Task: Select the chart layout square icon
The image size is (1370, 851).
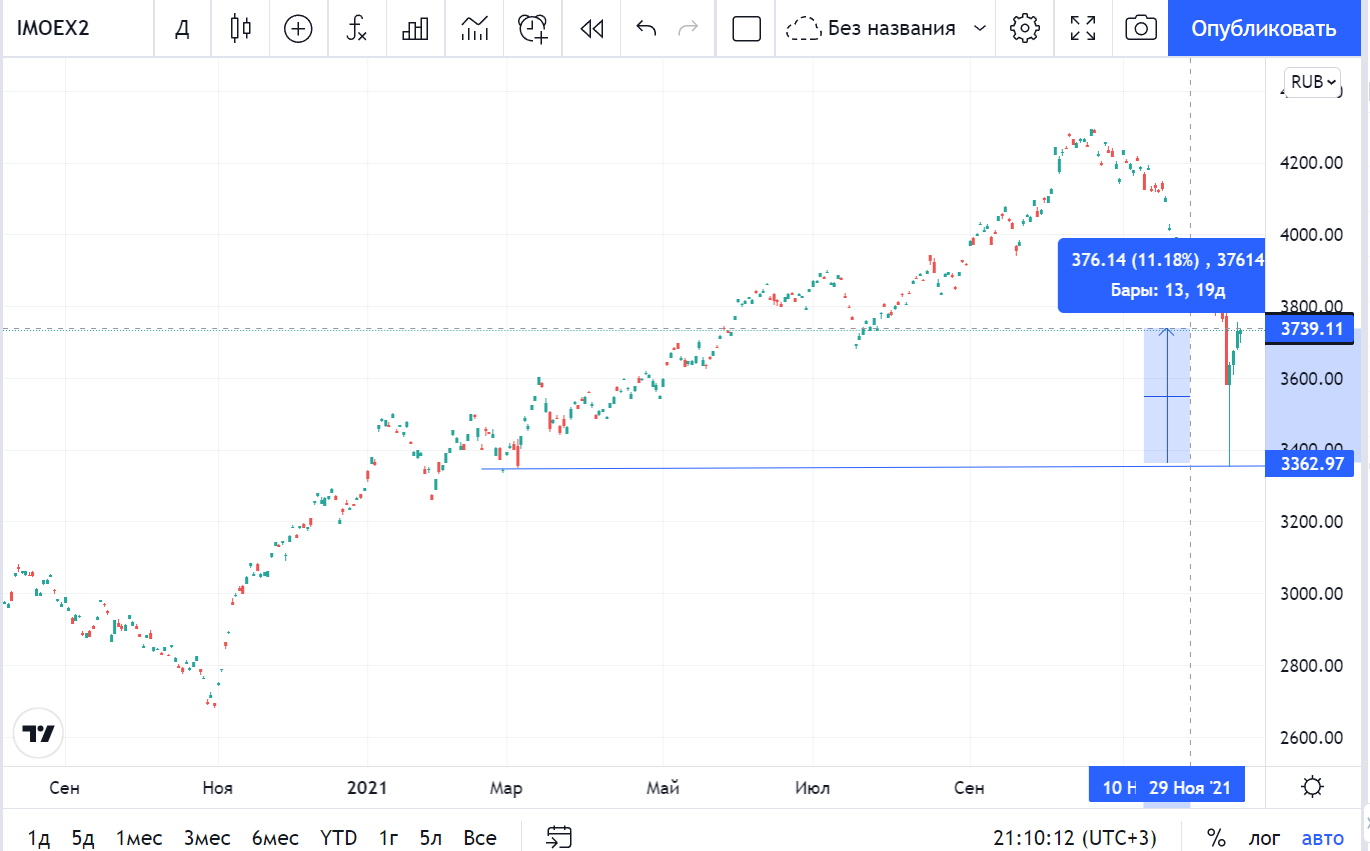Action: click(747, 28)
